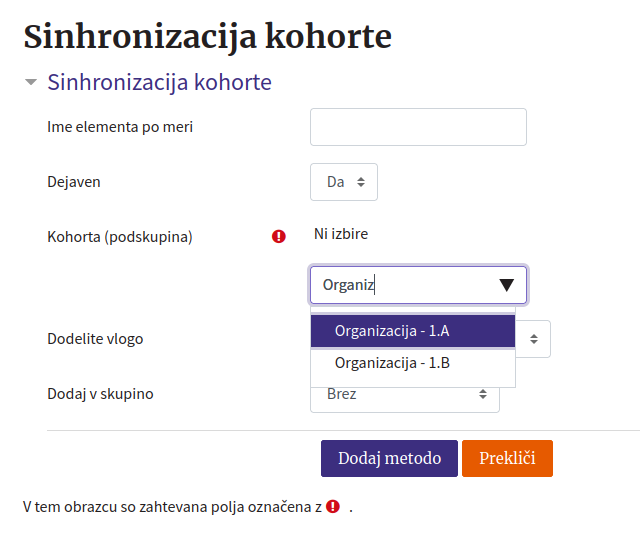The height and width of the screenshot is (545, 640).
Task: Open the Dejaven dropdown showing Da
Action: pos(344,182)
